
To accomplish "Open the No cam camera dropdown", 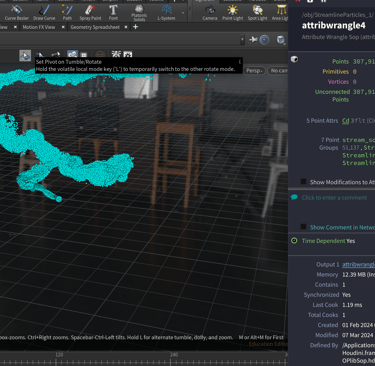I will [278, 71].
